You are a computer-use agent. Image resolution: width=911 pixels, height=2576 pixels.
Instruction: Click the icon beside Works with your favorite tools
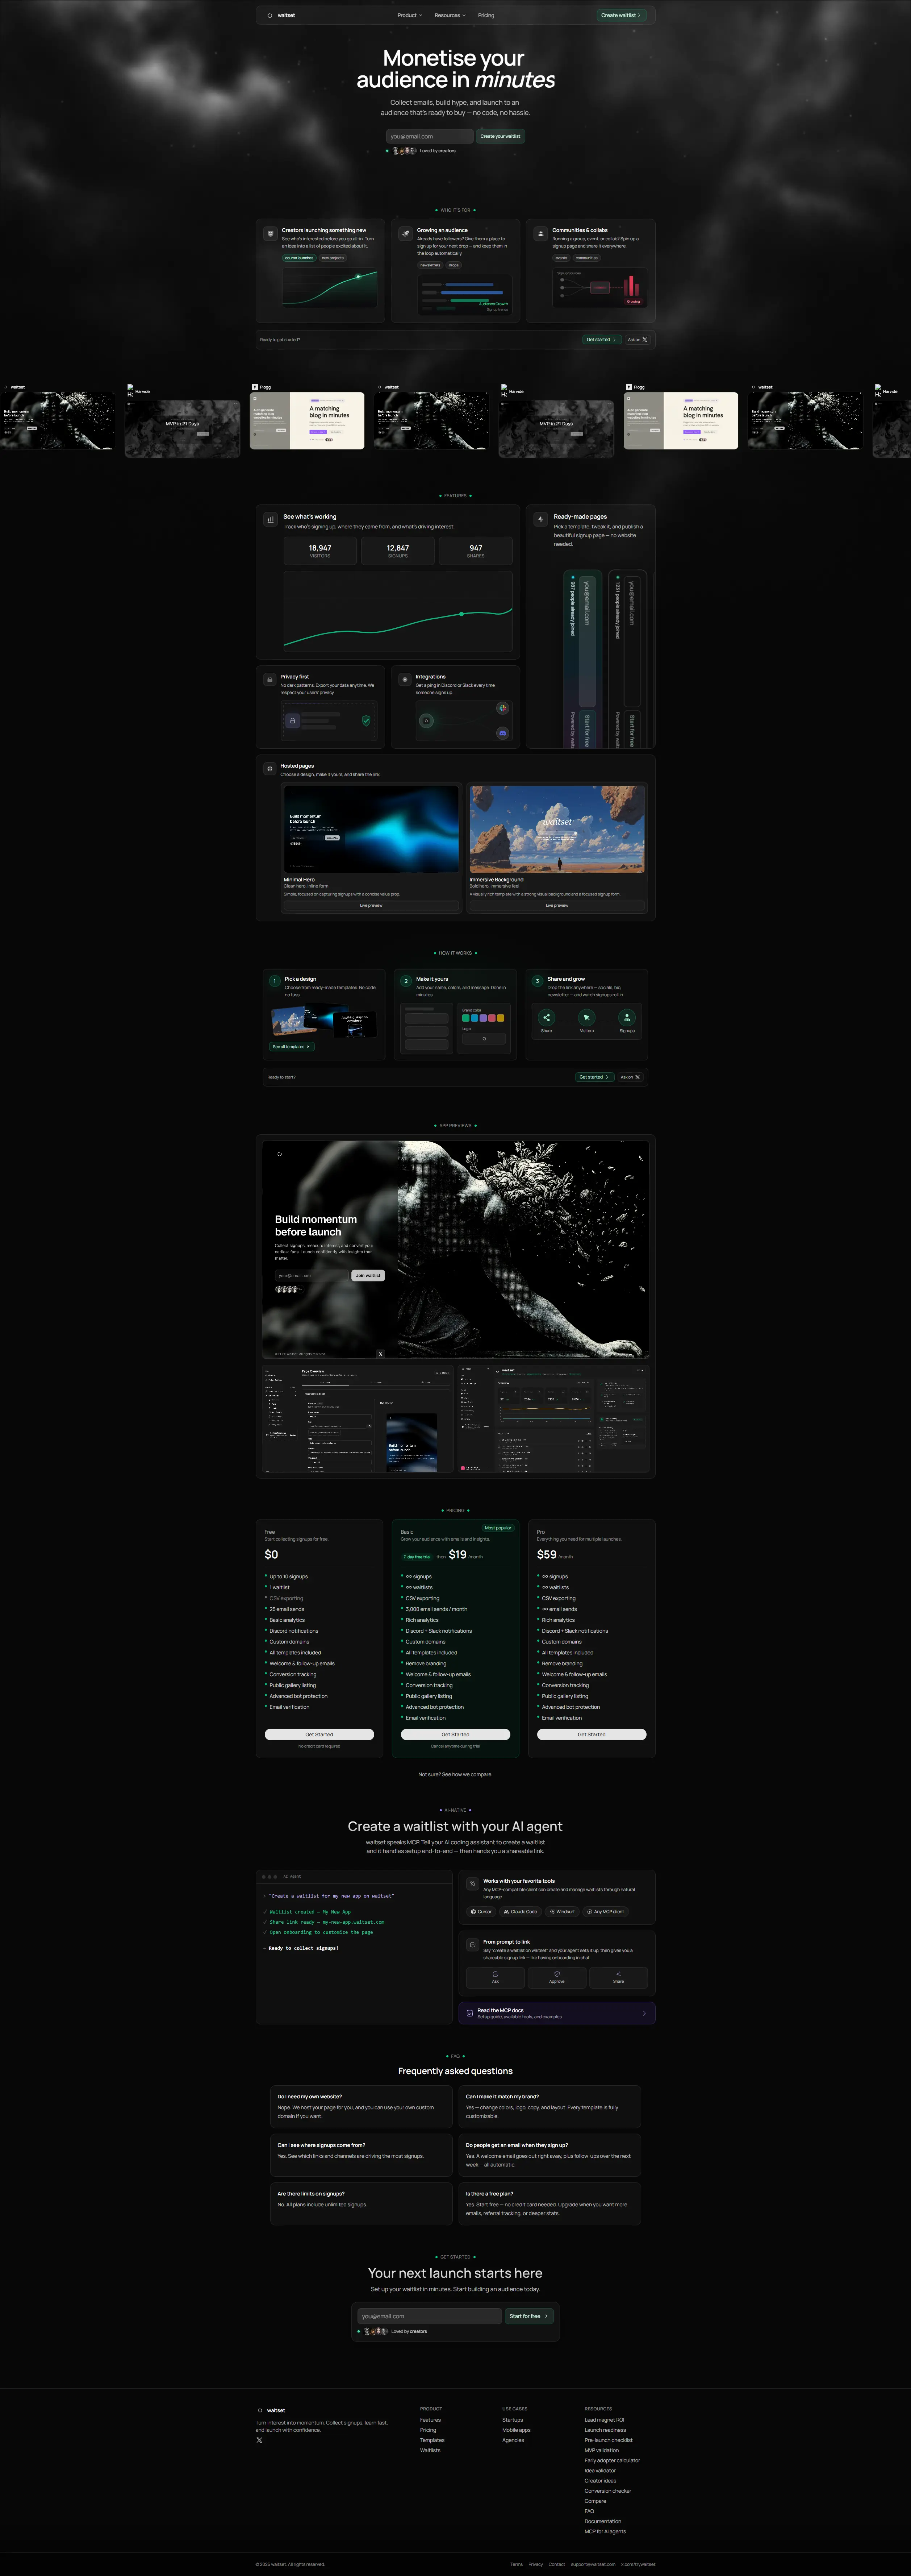473,1884
